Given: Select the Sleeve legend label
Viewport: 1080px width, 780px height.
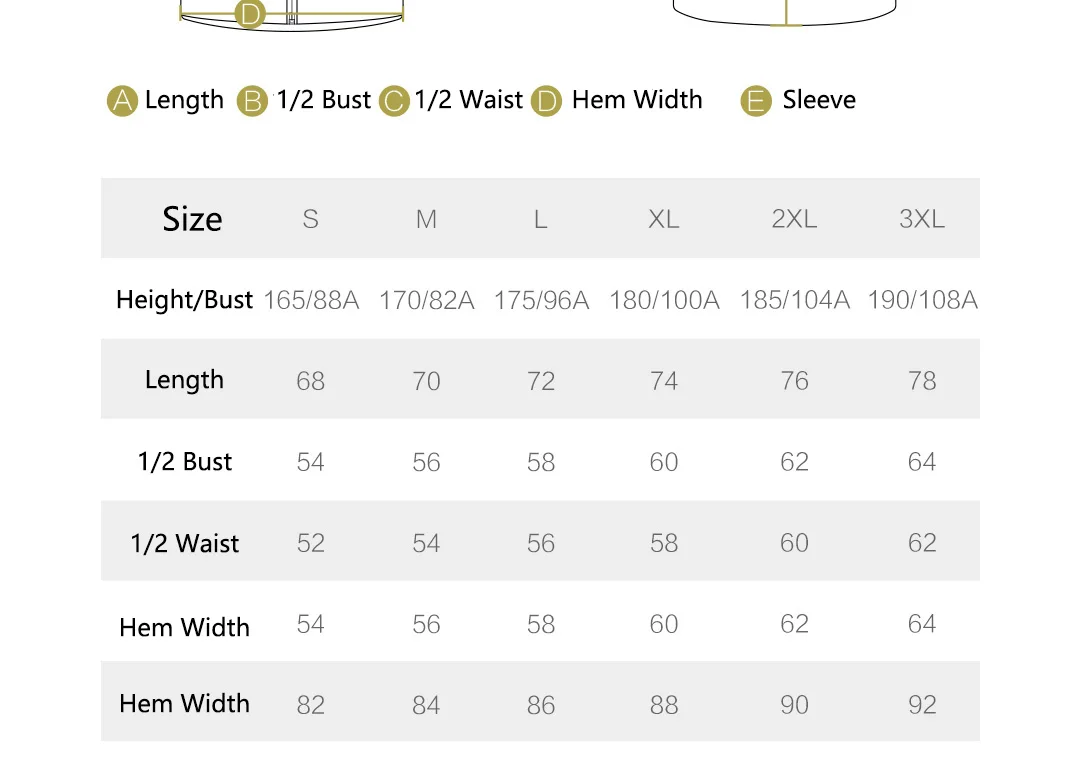Looking at the screenshot, I should (x=819, y=100).
